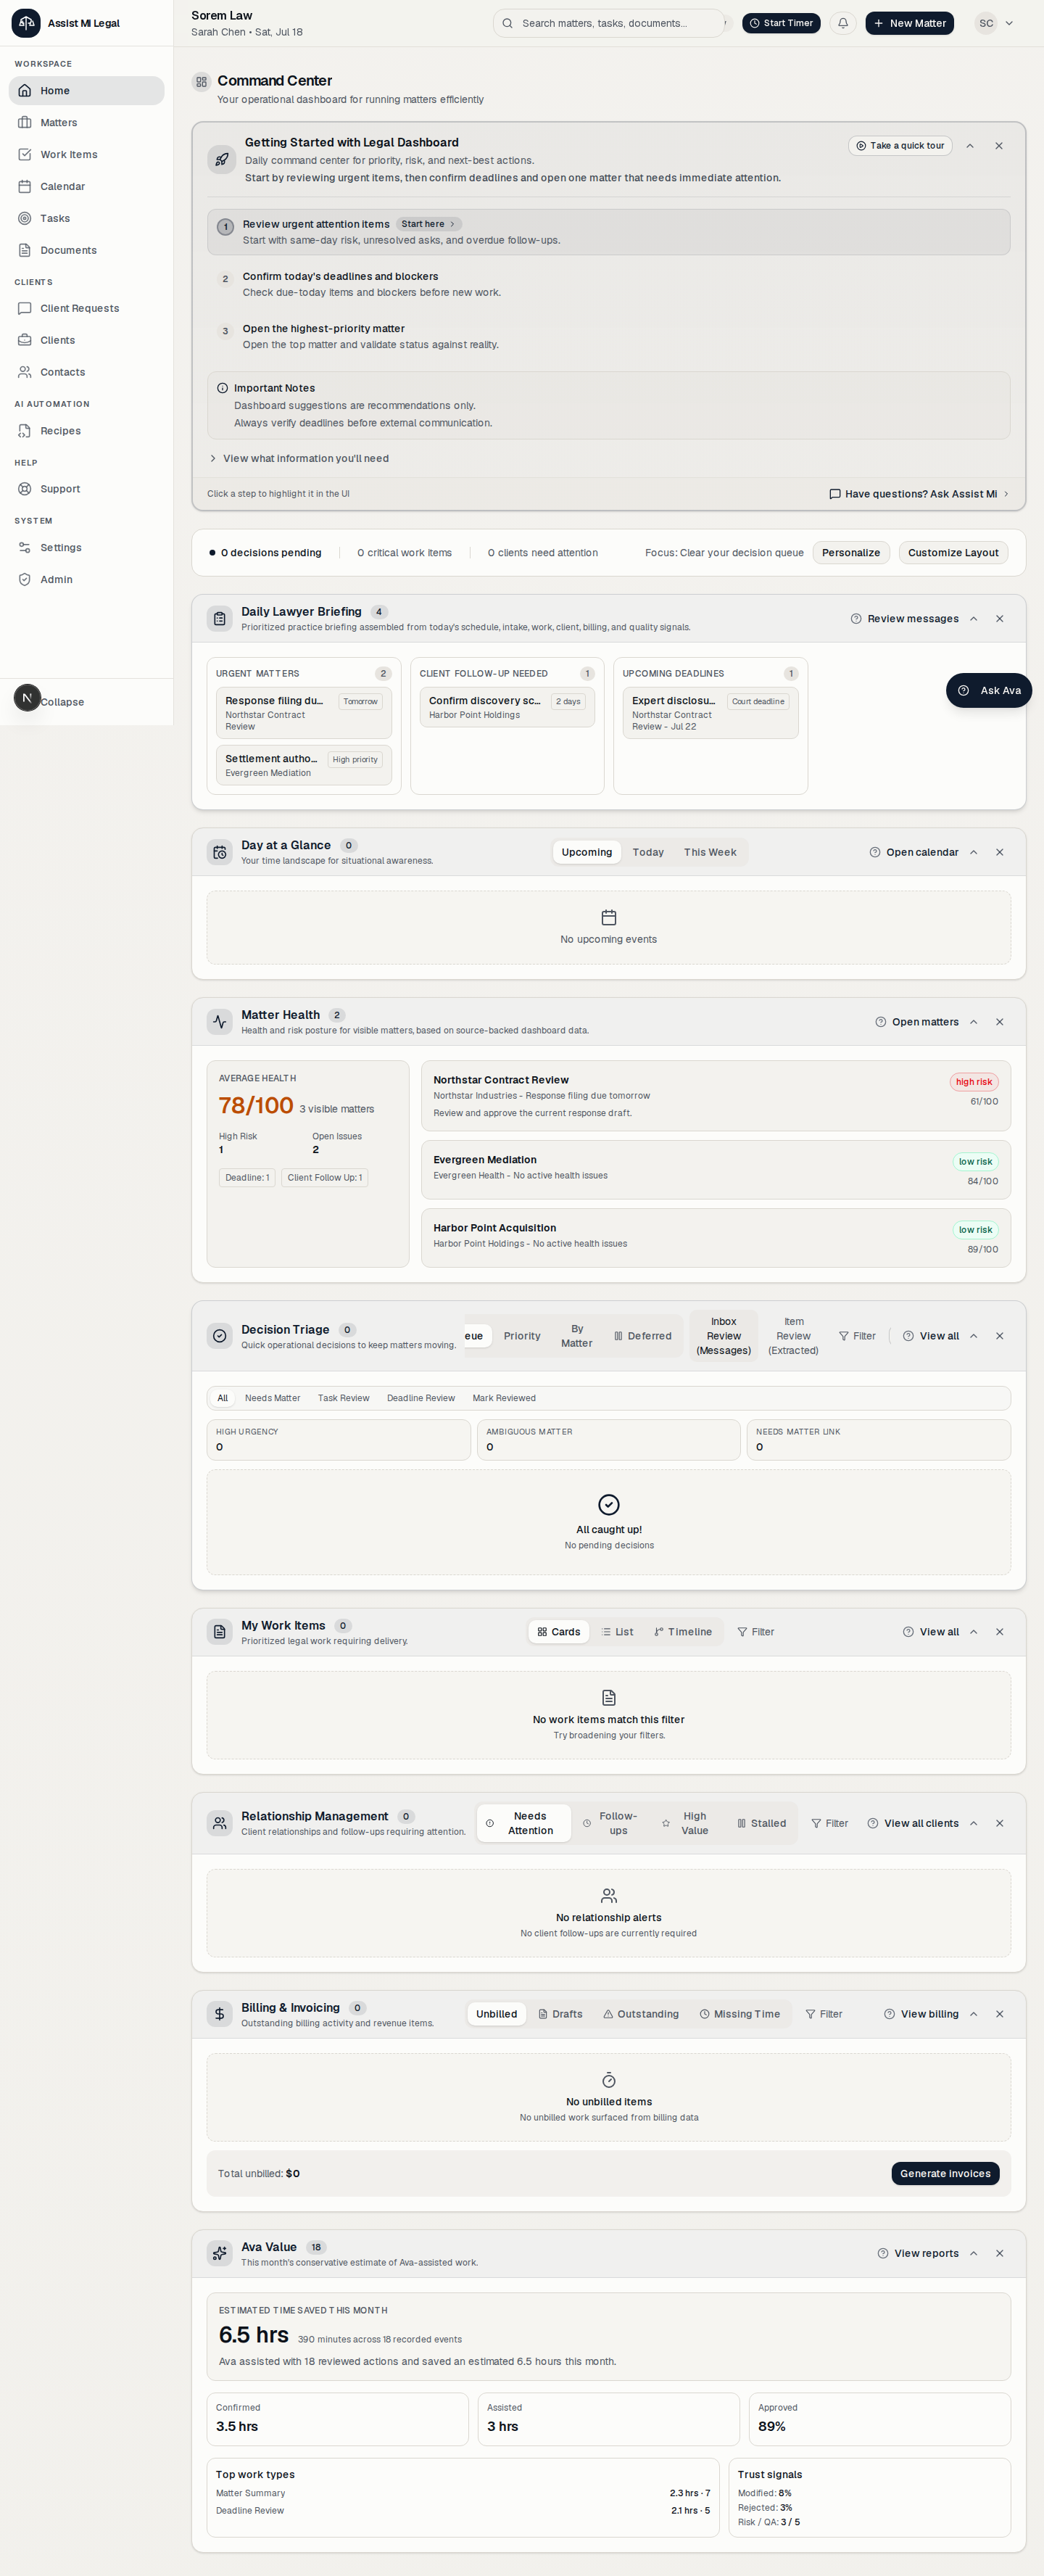Screen dimensions: 1044x2576
Task: Open the notifications bell icon
Action: (843, 23)
